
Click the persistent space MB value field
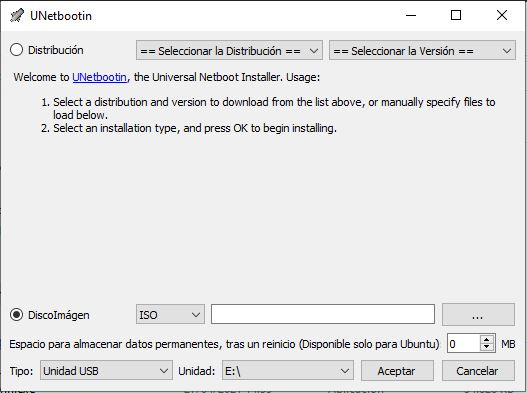tap(464, 343)
